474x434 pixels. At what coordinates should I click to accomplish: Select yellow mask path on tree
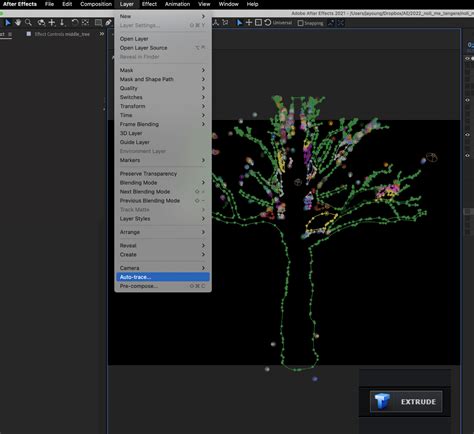point(322,222)
